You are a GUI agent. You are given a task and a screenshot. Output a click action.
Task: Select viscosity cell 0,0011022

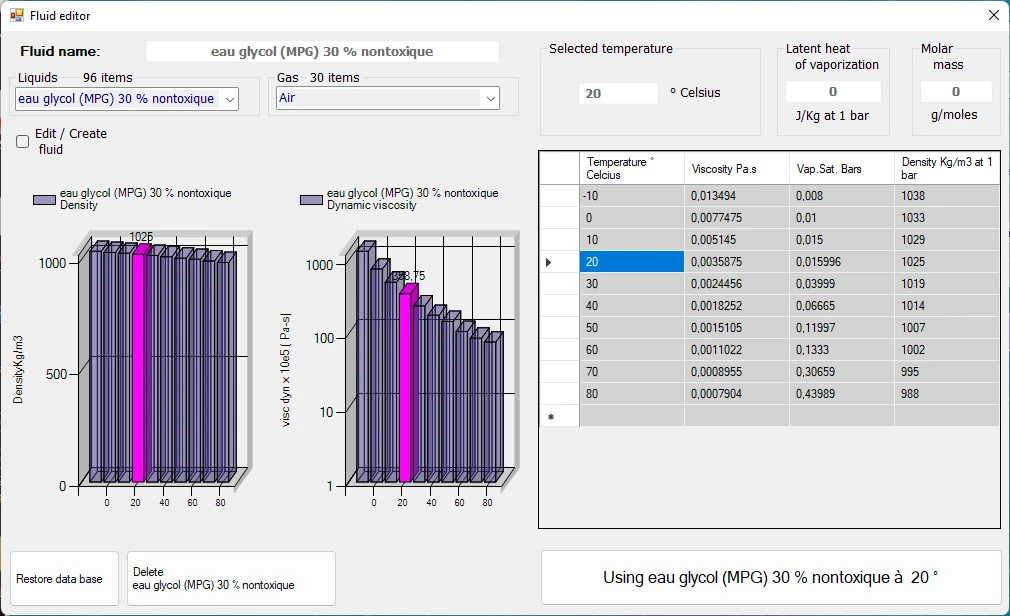tap(737, 350)
